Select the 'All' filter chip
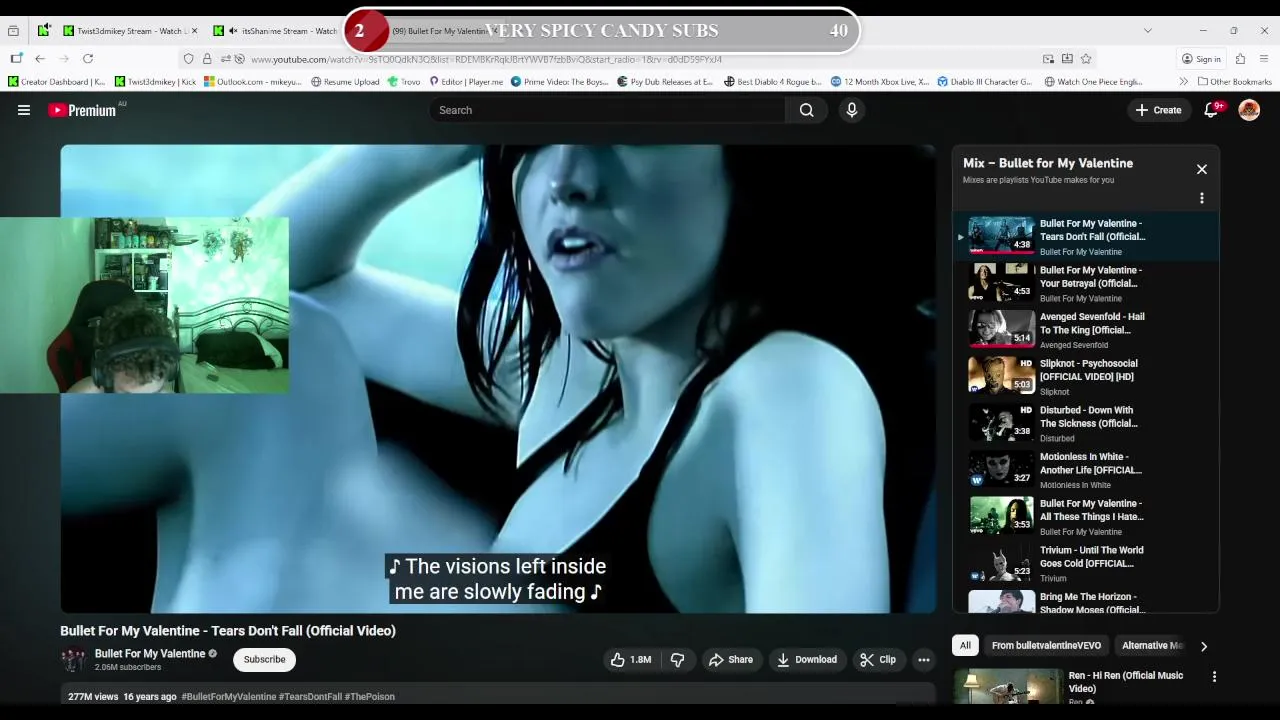The height and width of the screenshot is (720, 1280). (x=965, y=646)
